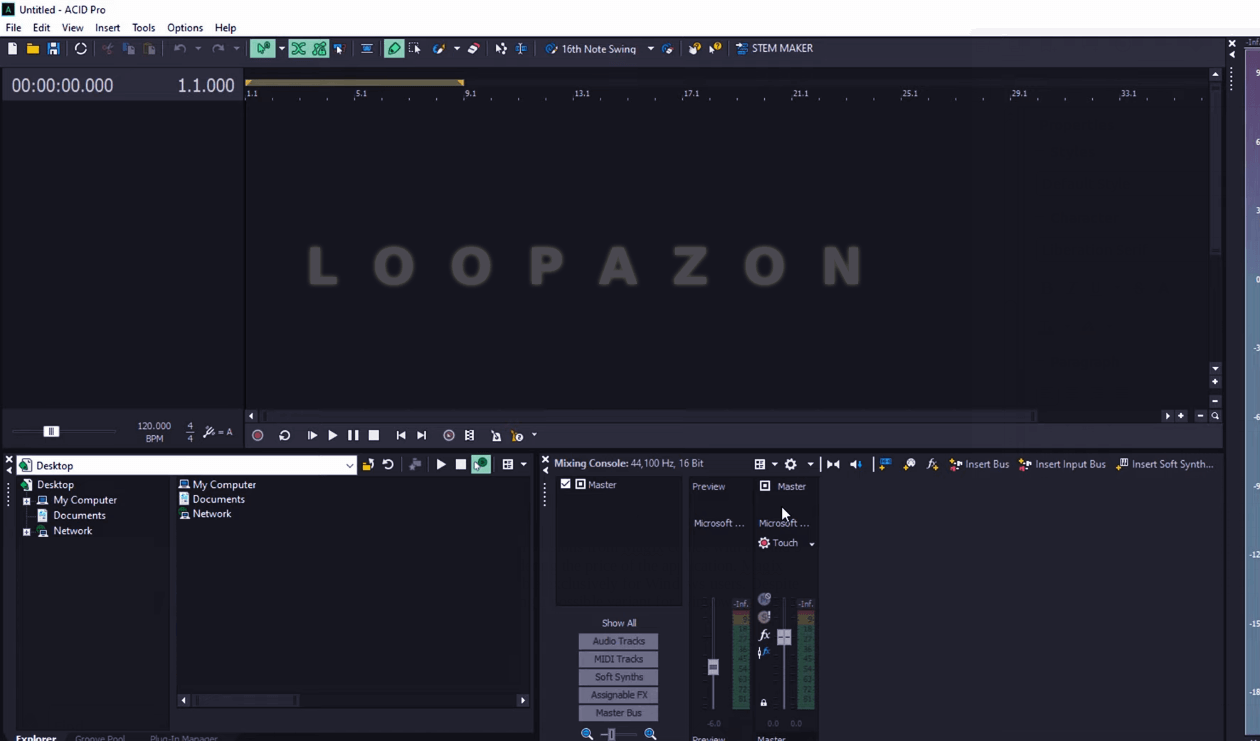
Task: Open the File menu
Action: click(13, 28)
